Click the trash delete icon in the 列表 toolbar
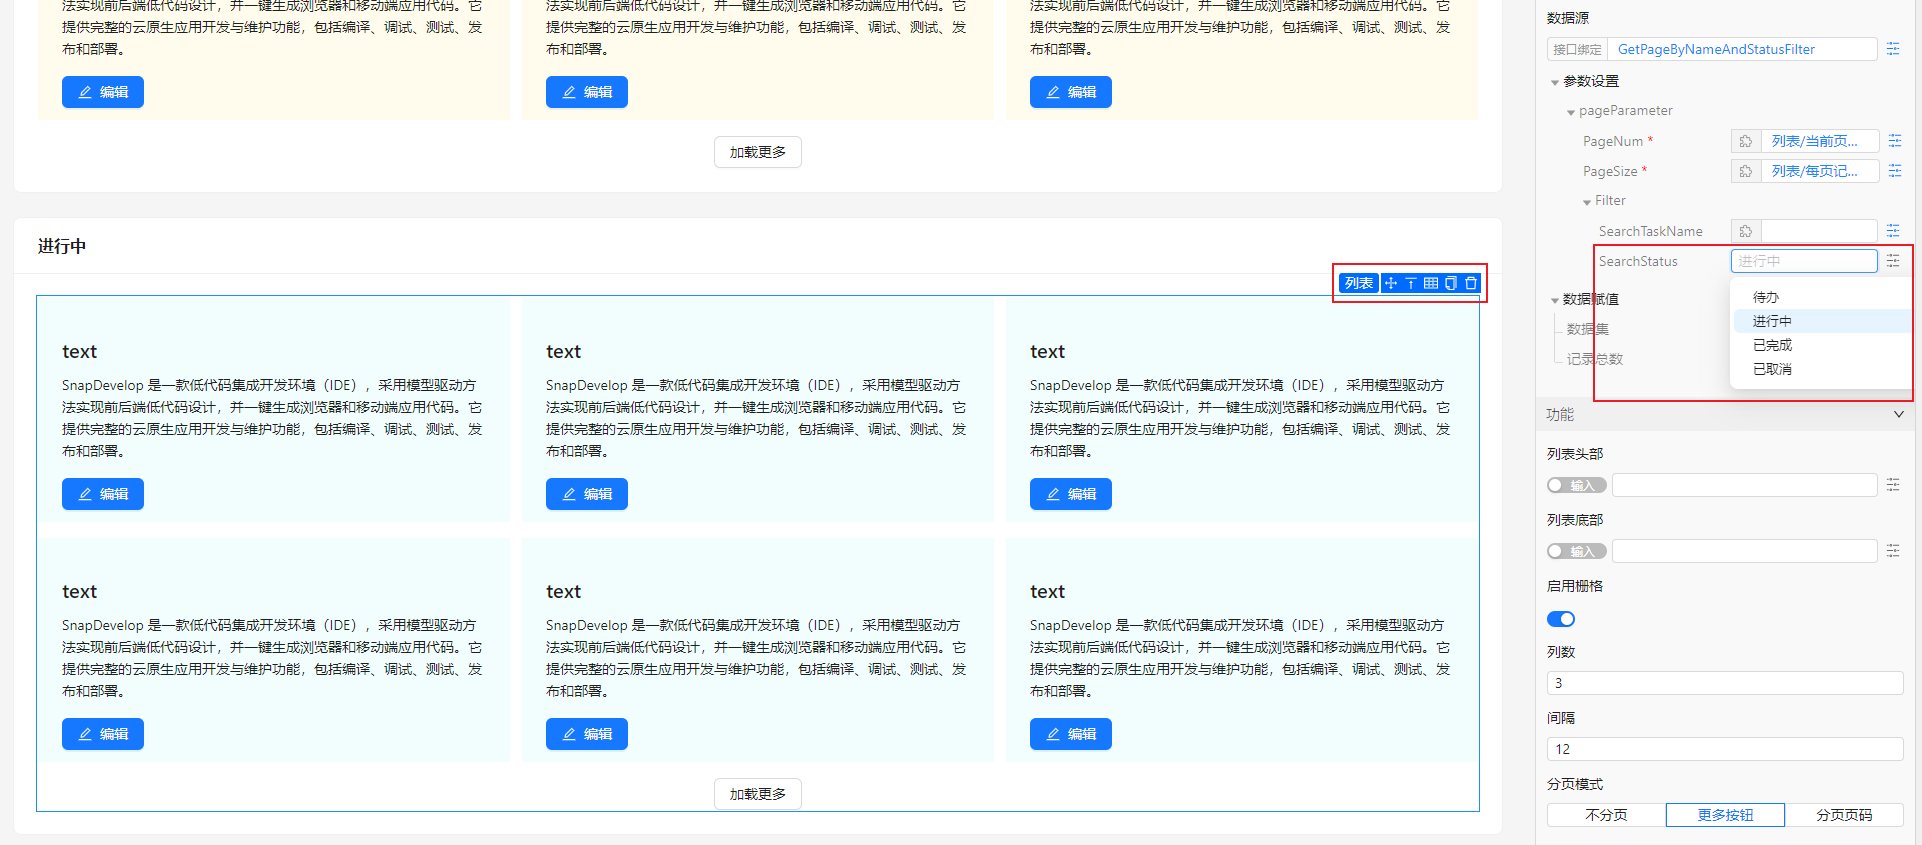1922x845 pixels. point(1471,283)
